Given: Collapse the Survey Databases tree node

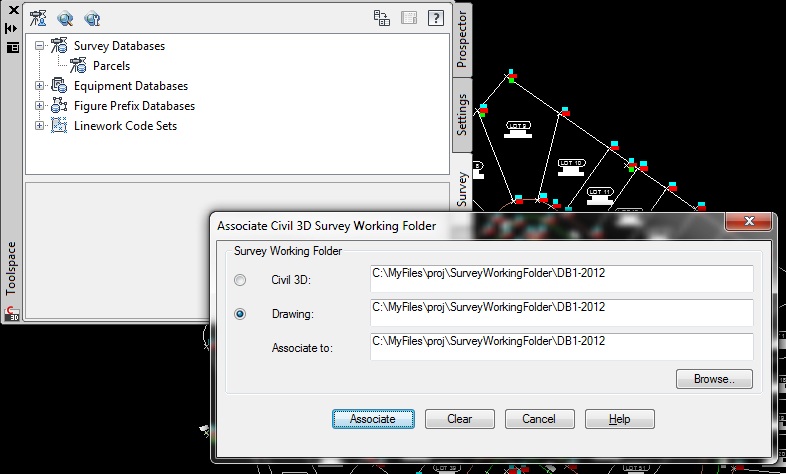Looking at the screenshot, I should [x=40, y=46].
